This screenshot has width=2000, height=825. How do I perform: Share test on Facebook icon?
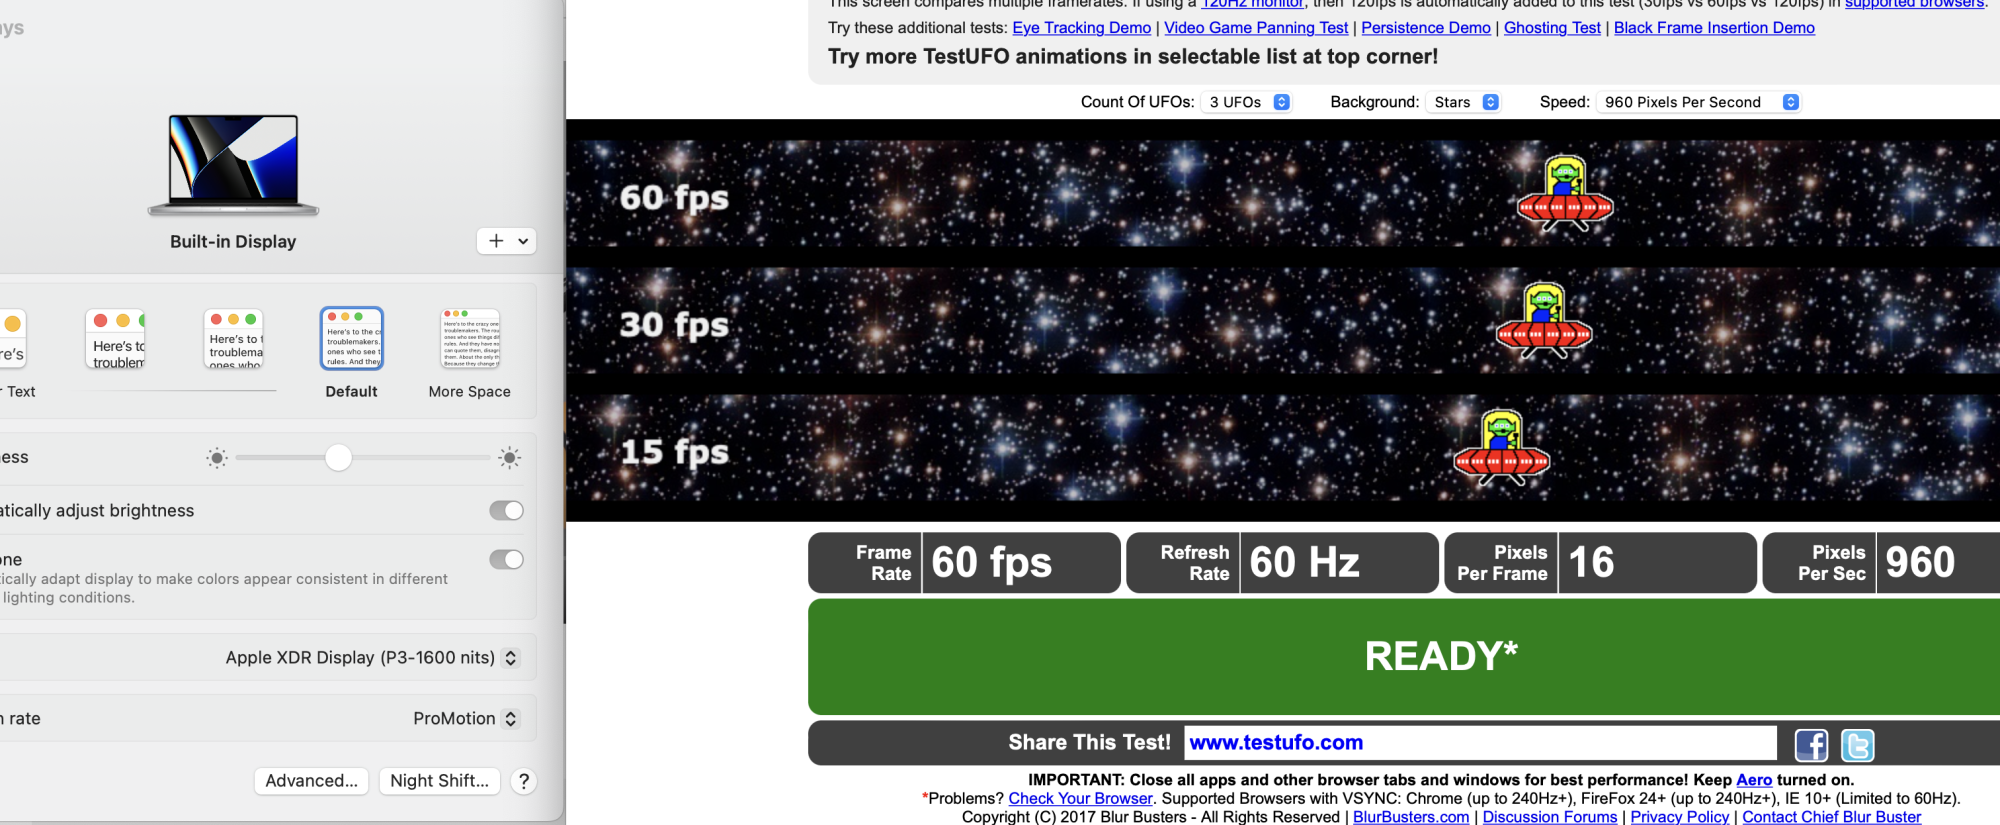point(1811,745)
